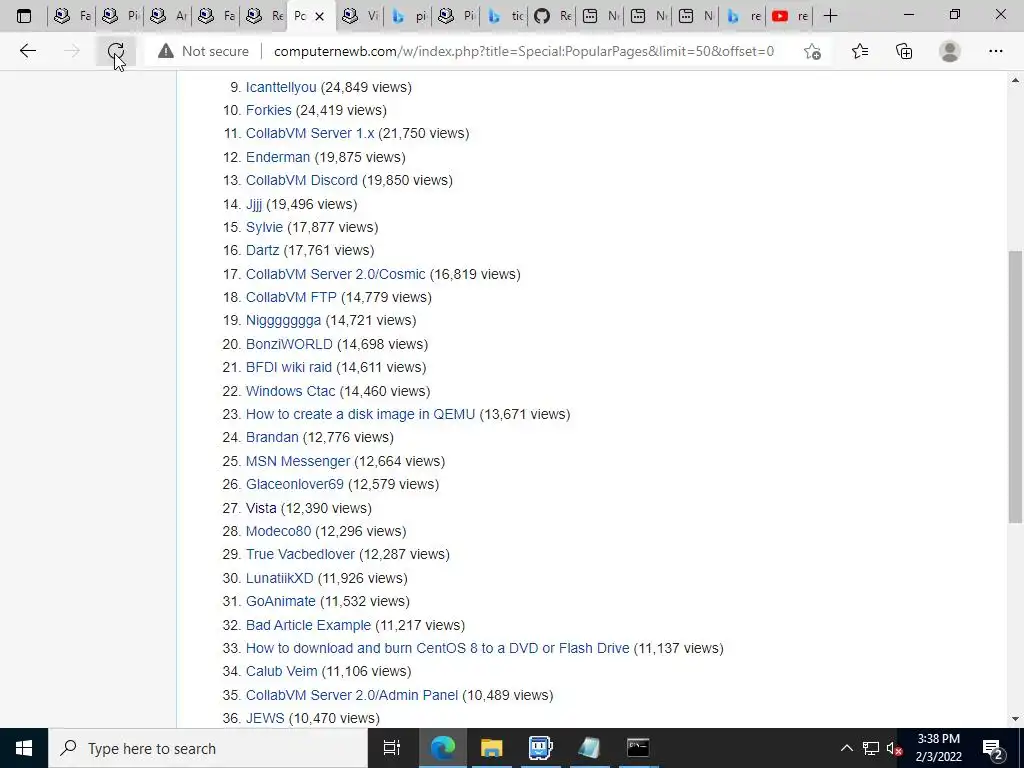
Task: Open the GoAnimate link
Action: coord(280,601)
